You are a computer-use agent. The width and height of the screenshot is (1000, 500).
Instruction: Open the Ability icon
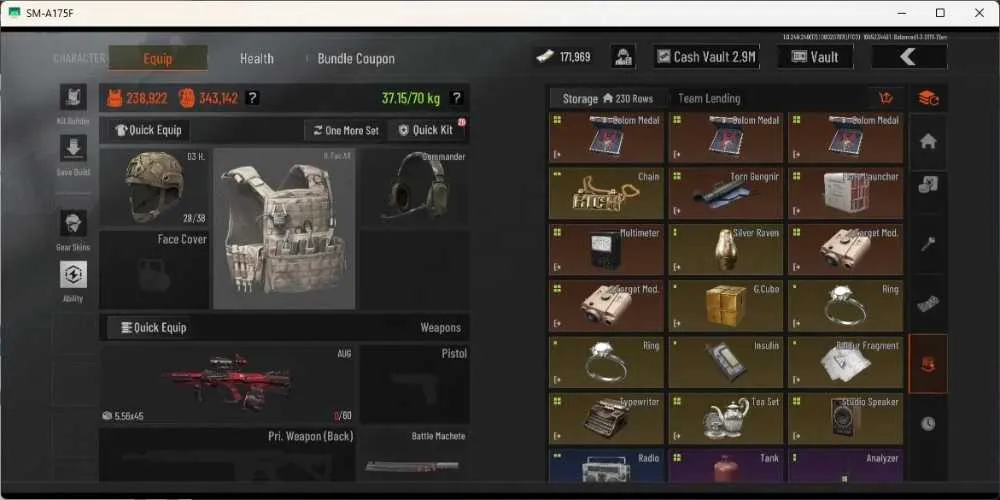coord(73,274)
